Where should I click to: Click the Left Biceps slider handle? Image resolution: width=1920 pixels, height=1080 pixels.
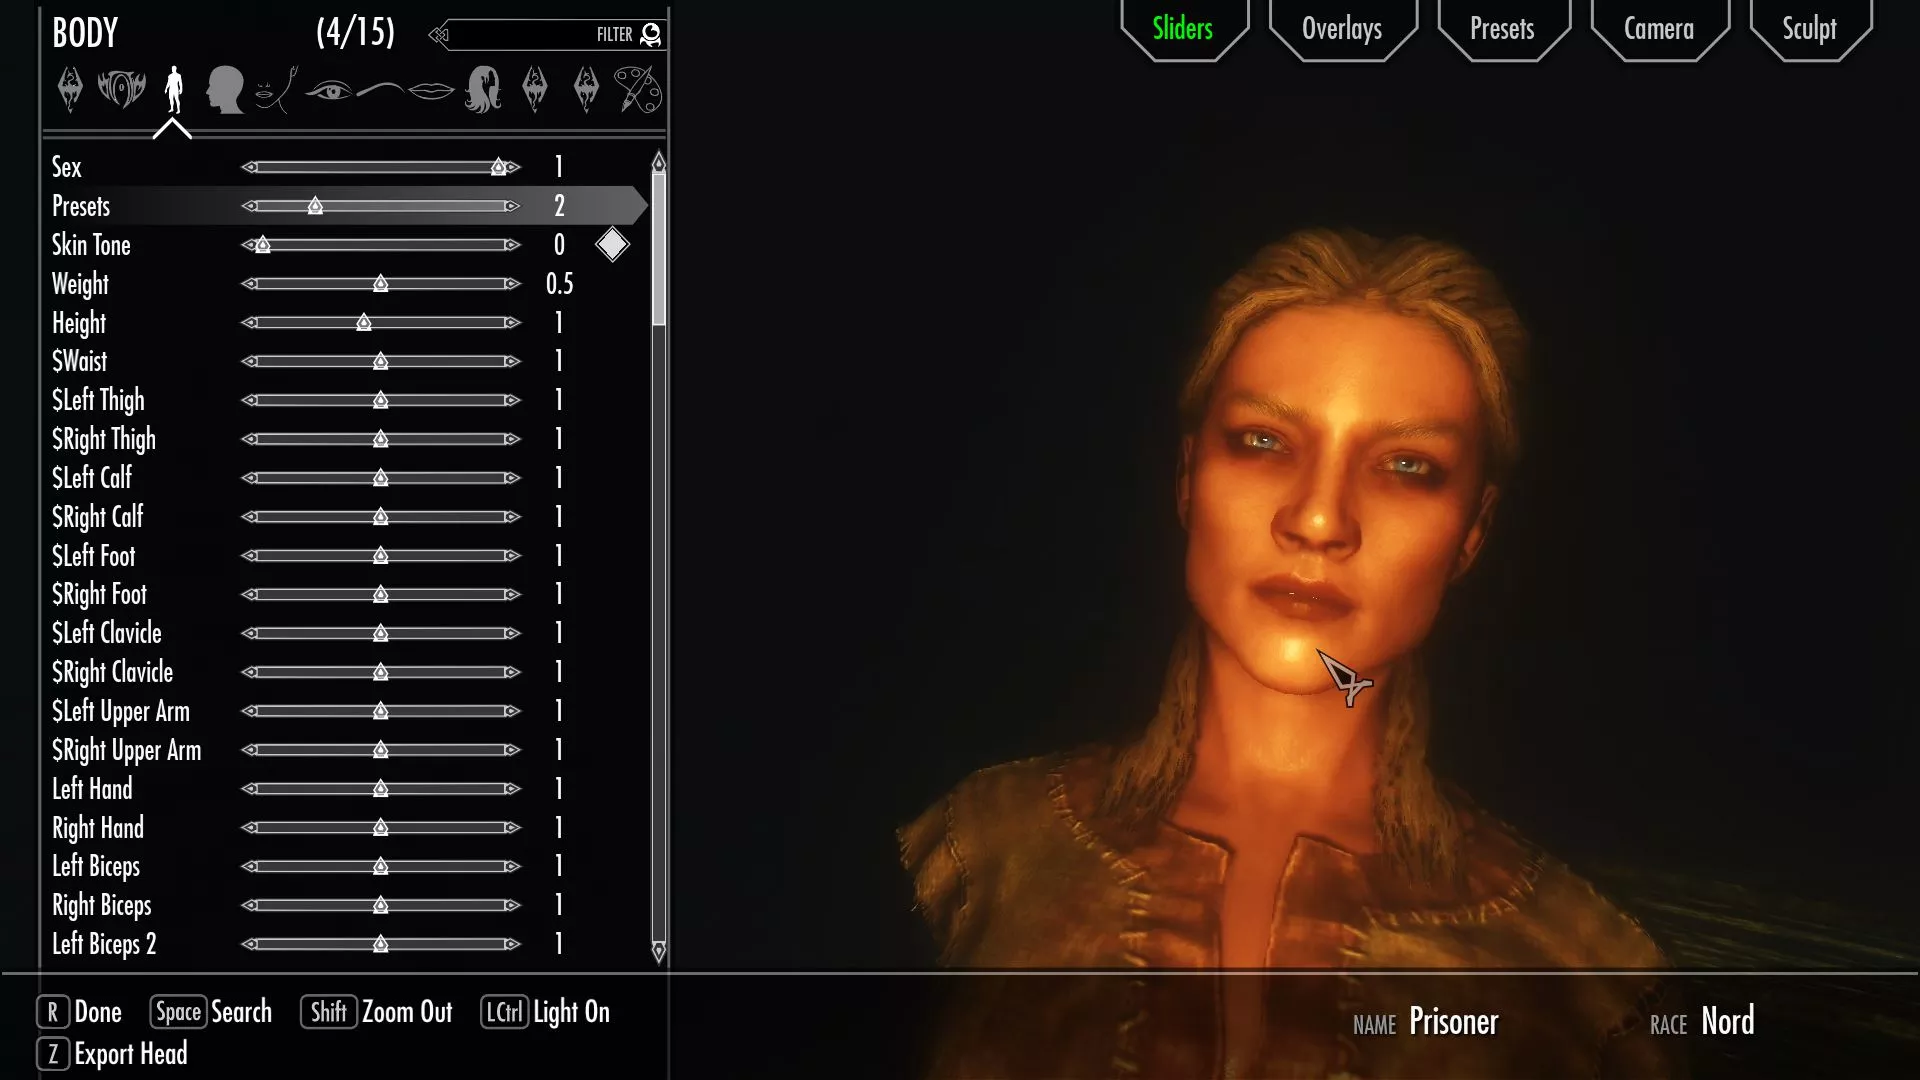tap(380, 866)
